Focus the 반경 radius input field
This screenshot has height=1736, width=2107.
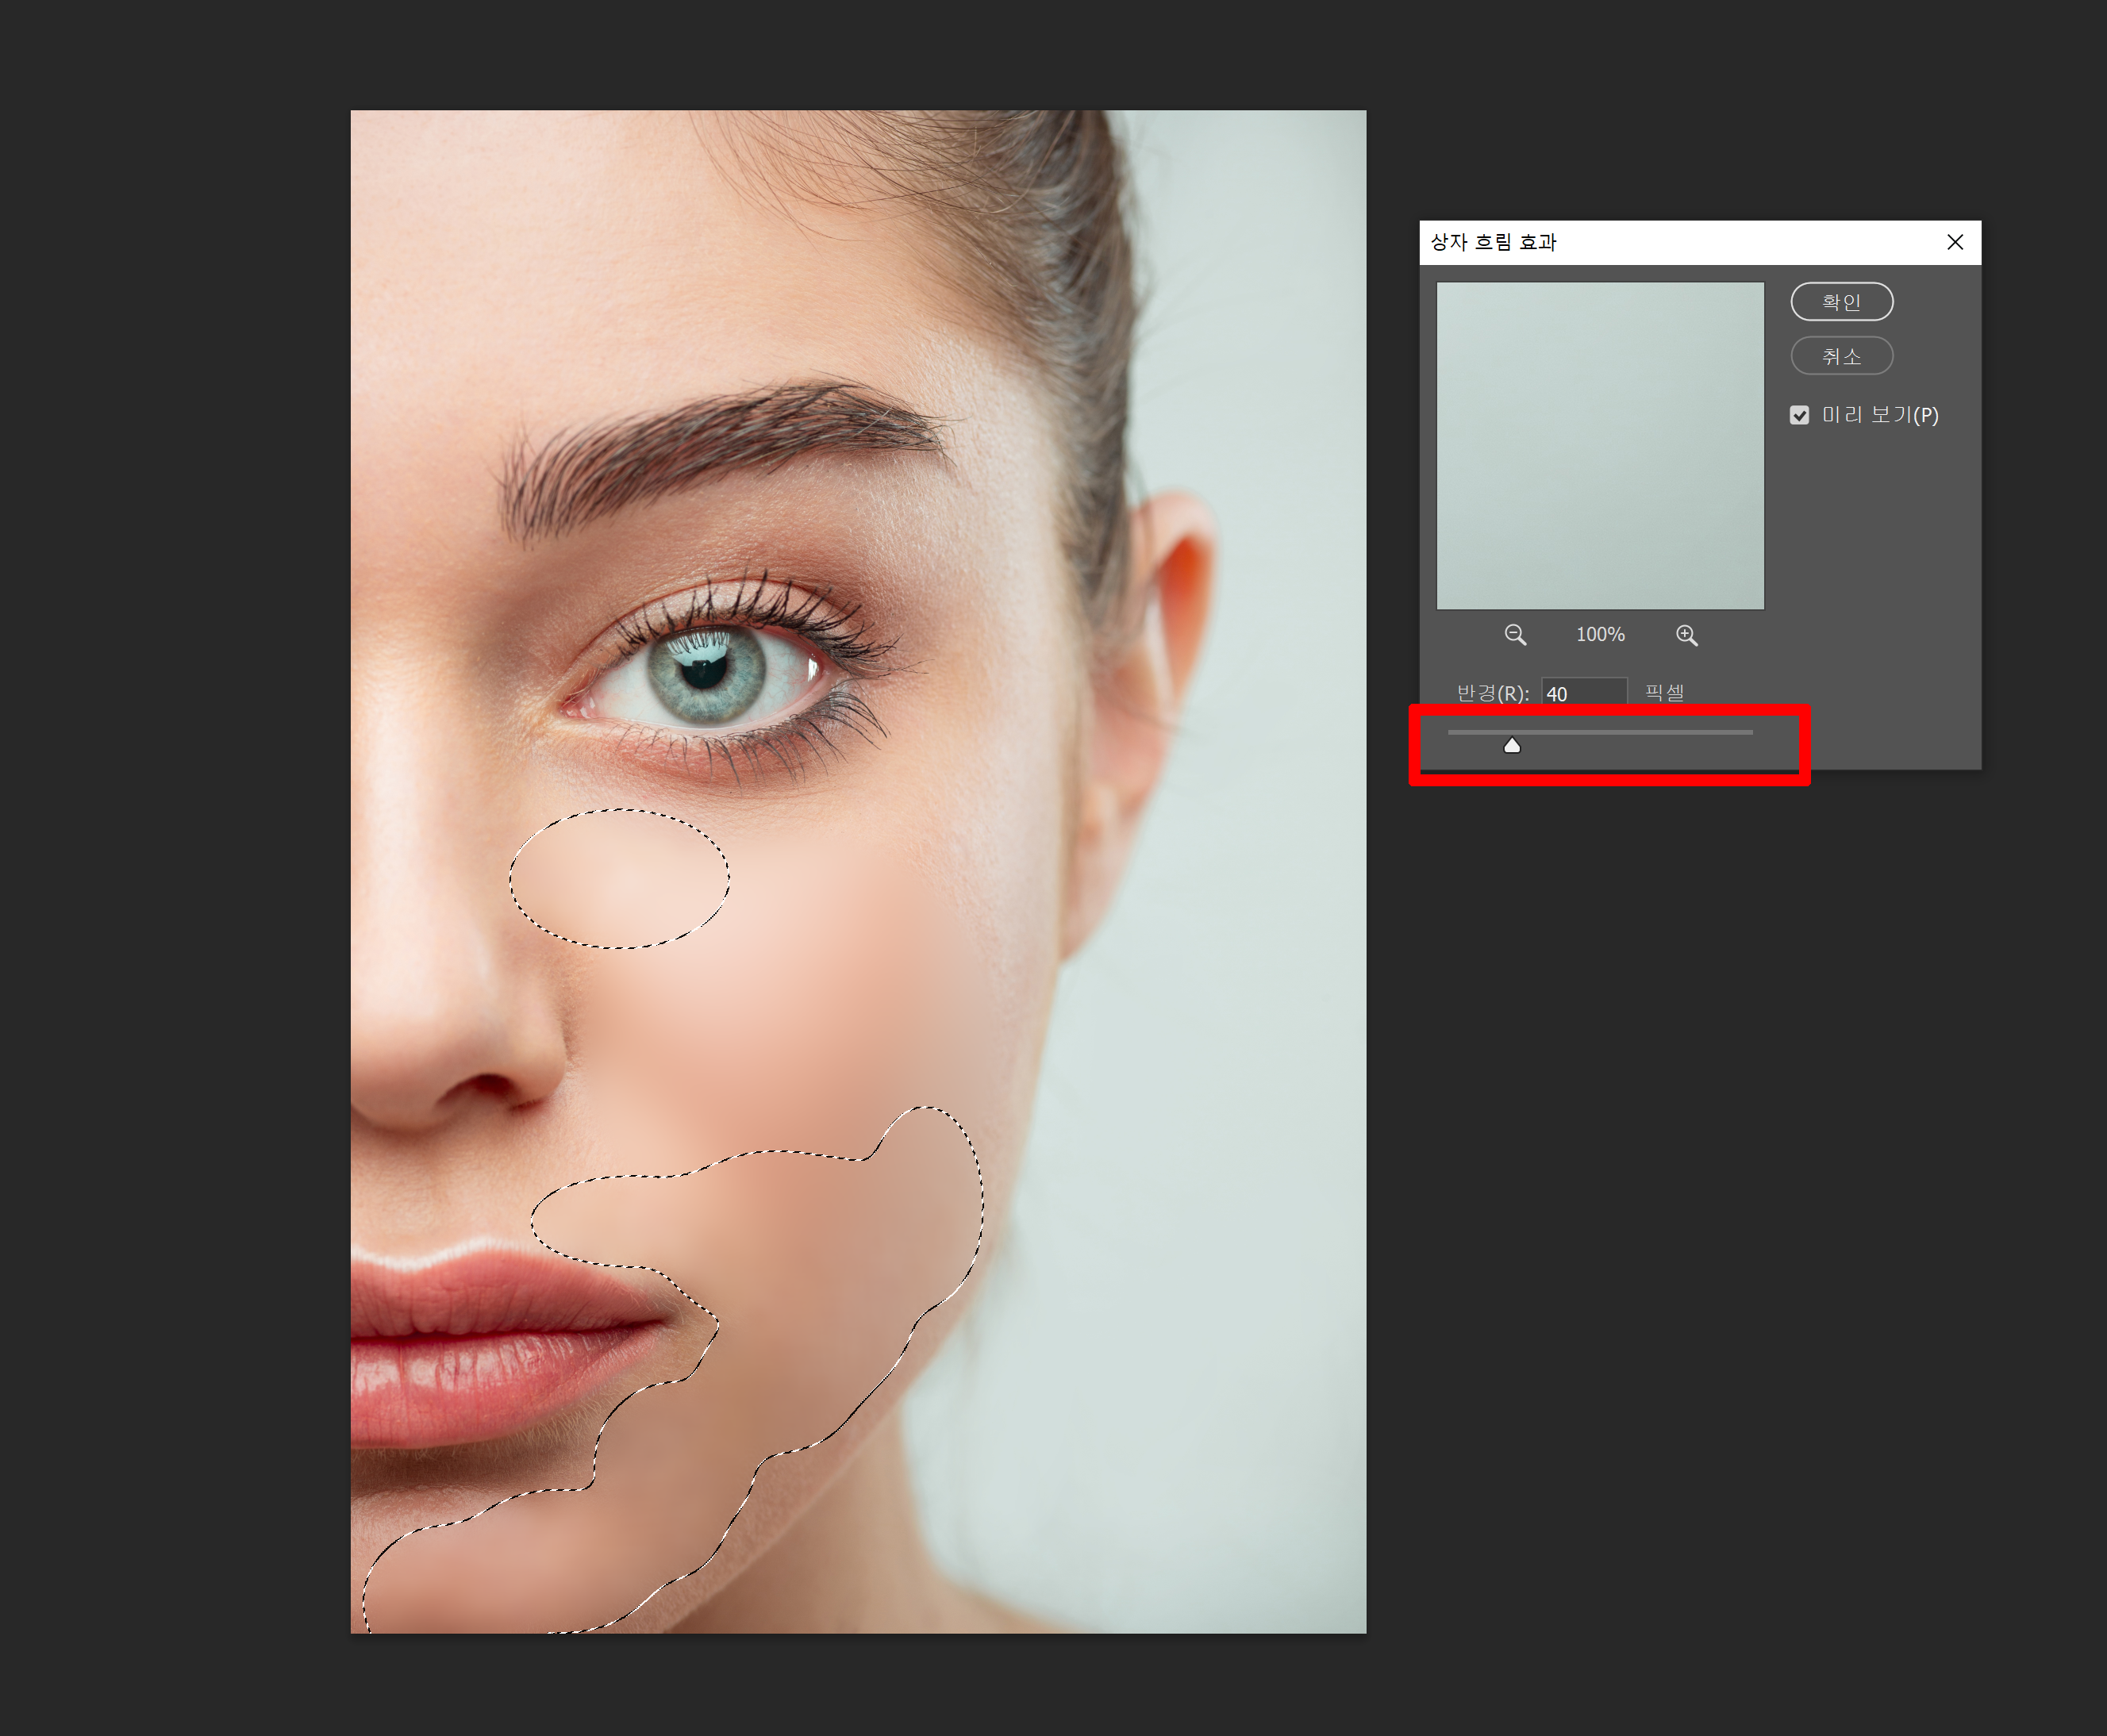point(1583,693)
